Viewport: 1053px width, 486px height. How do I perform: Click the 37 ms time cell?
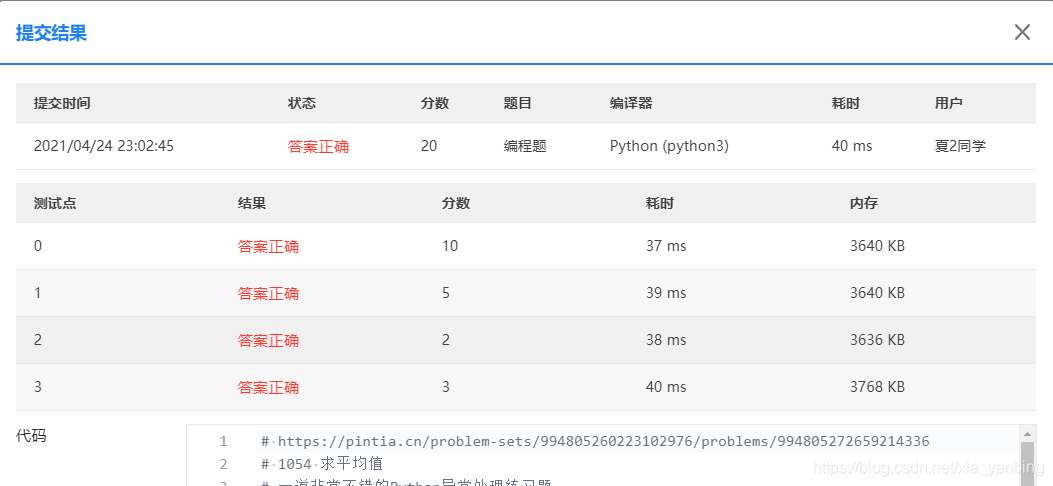(666, 246)
